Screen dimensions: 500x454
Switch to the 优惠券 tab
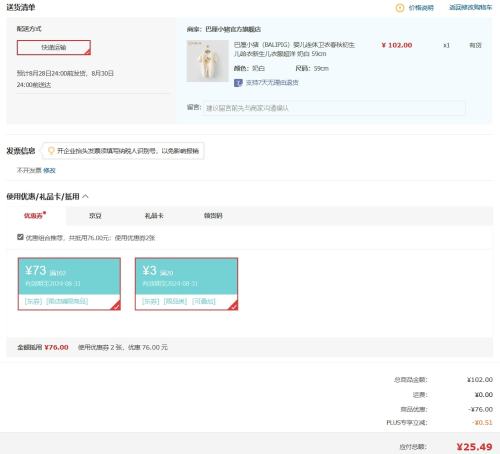pos(35,216)
